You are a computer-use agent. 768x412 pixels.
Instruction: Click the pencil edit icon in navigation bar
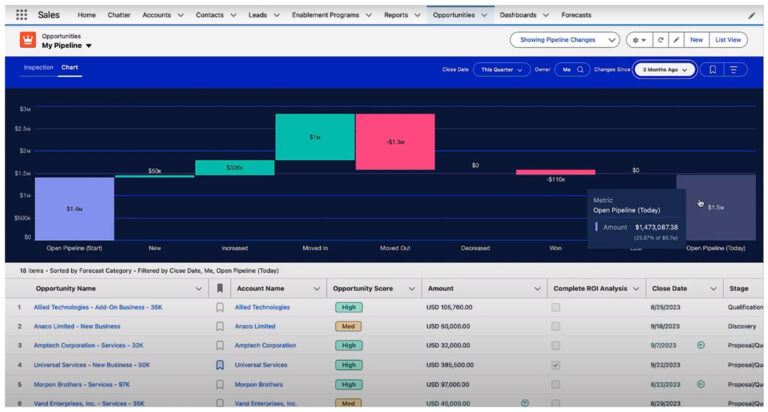click(x=752, y=15)
